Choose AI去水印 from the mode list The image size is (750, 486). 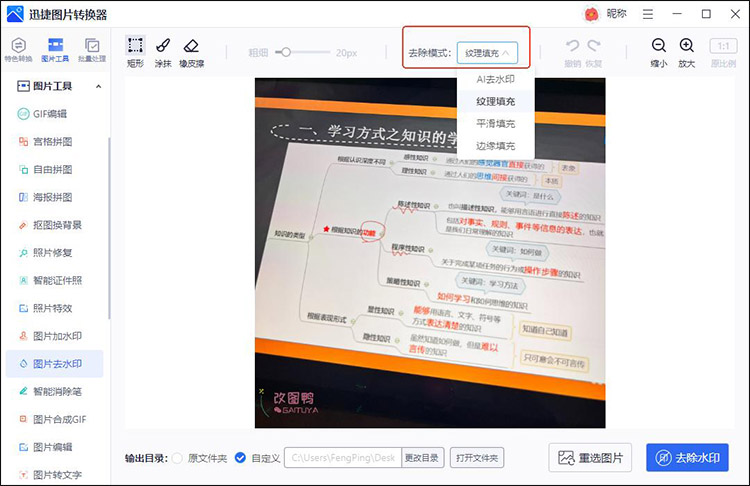tap(495, 79)
